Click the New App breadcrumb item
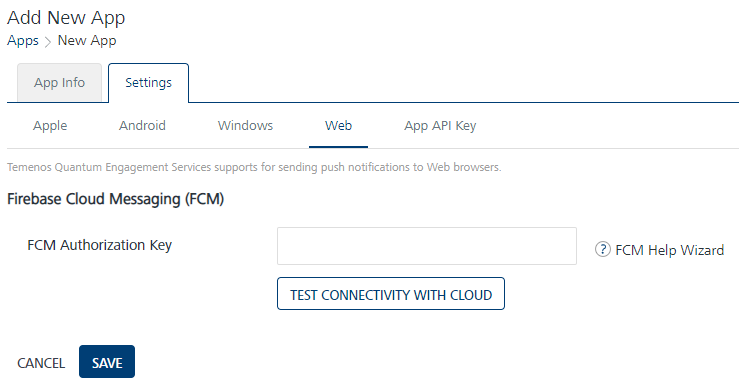This screenshot has width=739, height=392. click(87, 41)
